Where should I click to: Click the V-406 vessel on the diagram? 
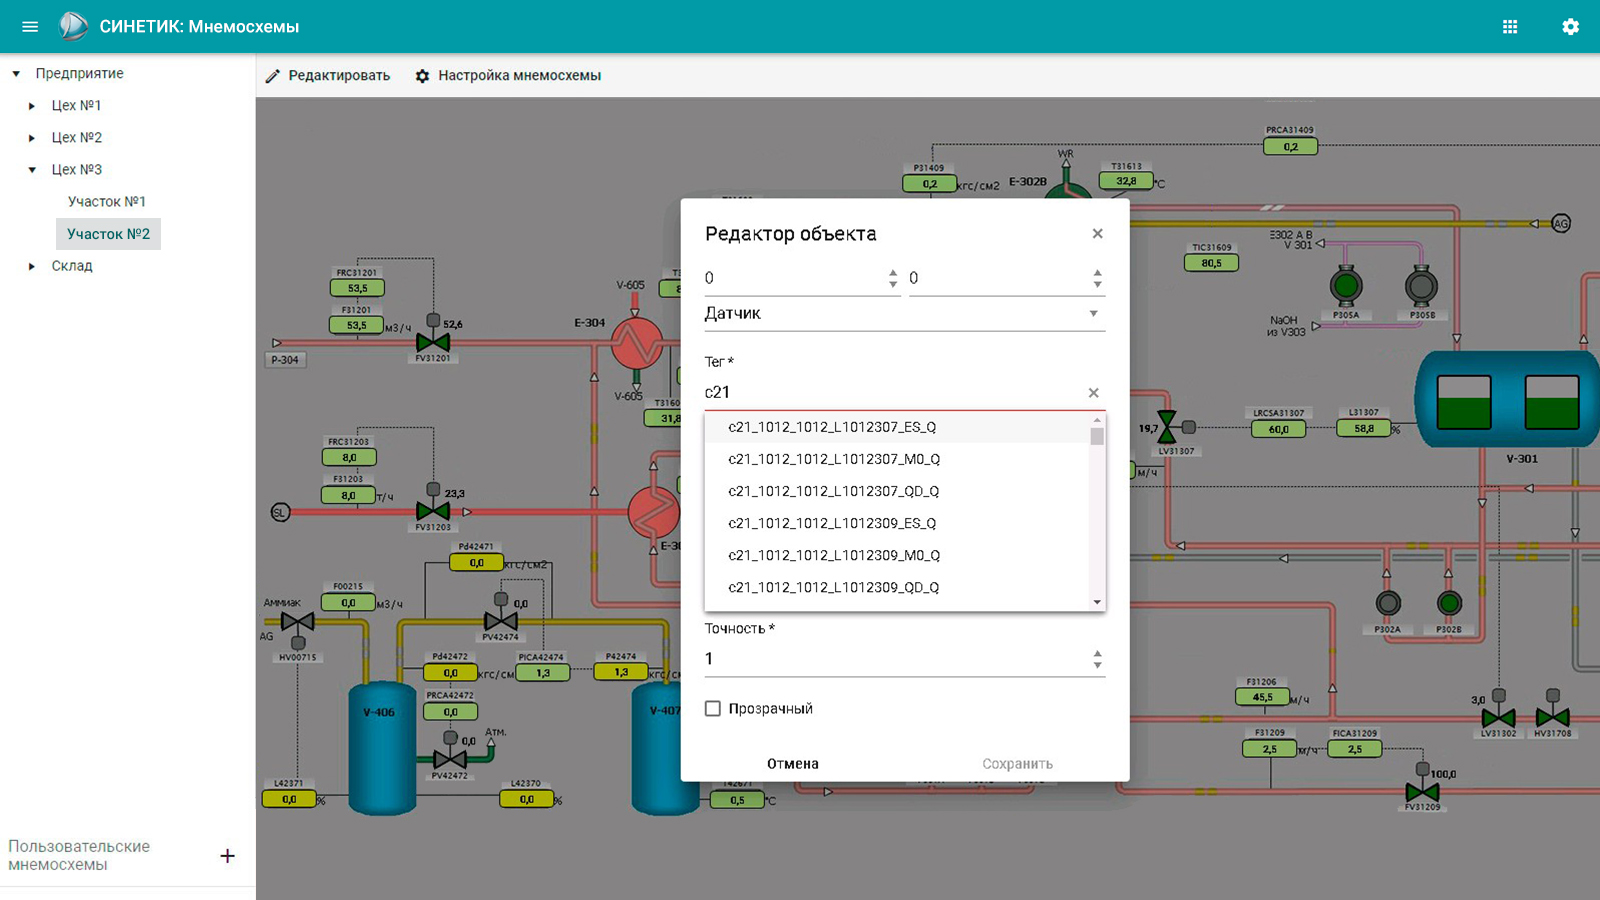pos(382,748)
